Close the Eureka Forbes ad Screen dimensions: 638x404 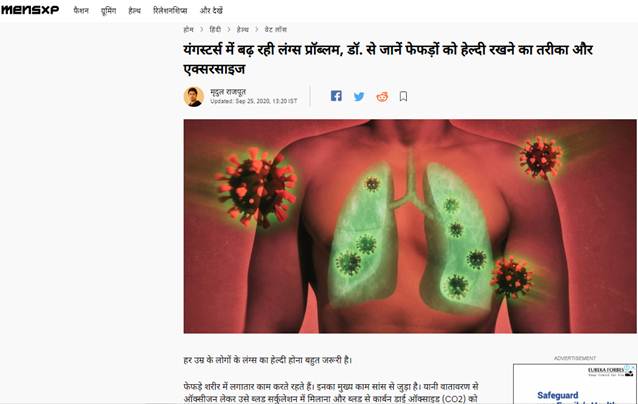(633, 367)
